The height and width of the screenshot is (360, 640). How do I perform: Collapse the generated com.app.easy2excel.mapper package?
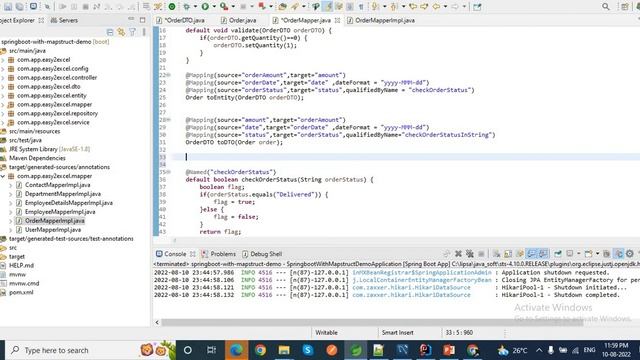coord(3,176)
